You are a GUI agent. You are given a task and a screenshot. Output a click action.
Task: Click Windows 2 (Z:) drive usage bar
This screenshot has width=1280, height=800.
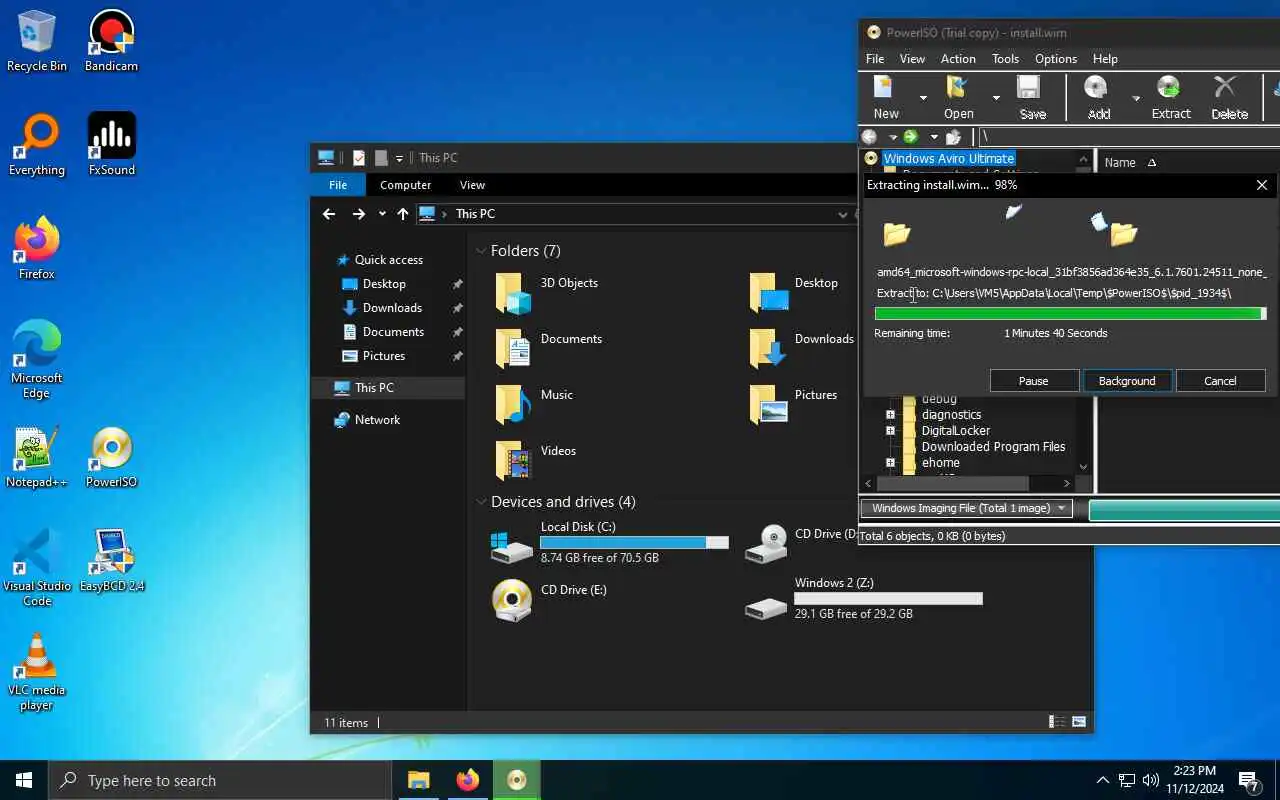pyautogui.click(x=888, y=599)
